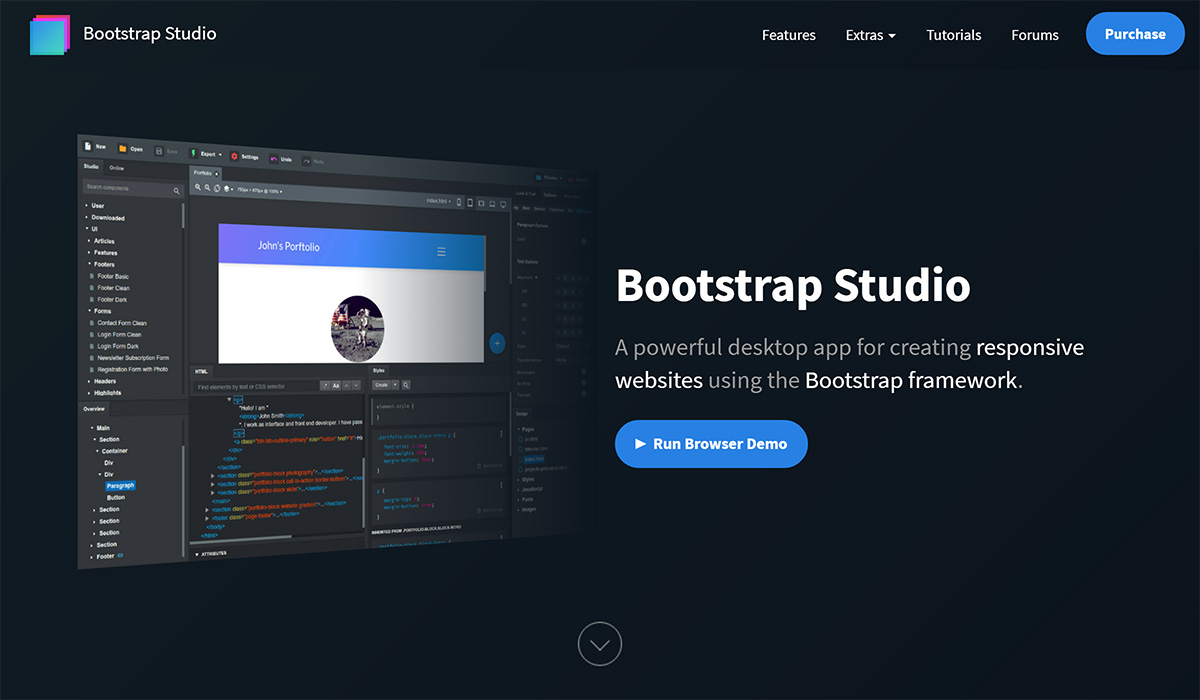Switch to the Online tab
The height and width of the screenshot is (700, 1200).
[117, 168]
